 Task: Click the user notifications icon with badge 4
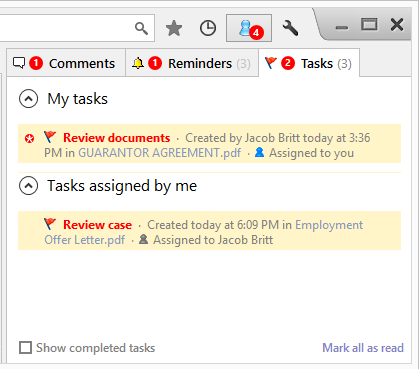point(249,28)
